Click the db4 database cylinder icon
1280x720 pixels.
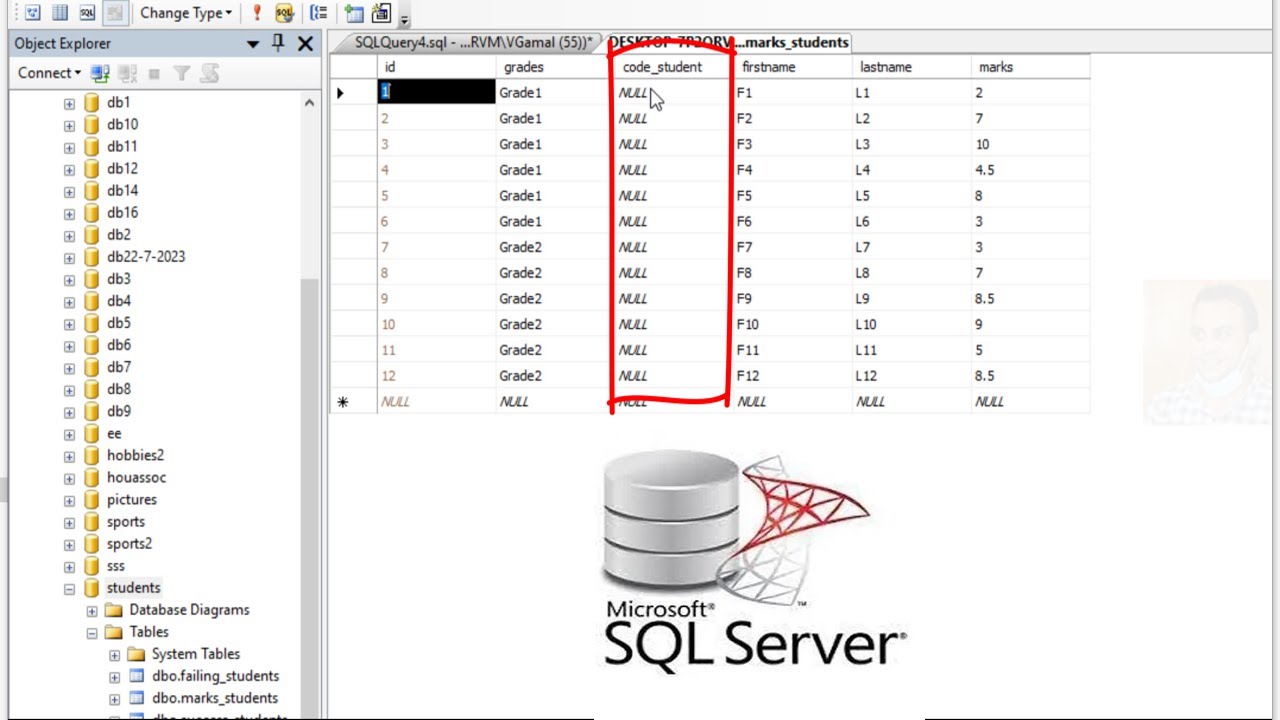[x=92, y=300]
